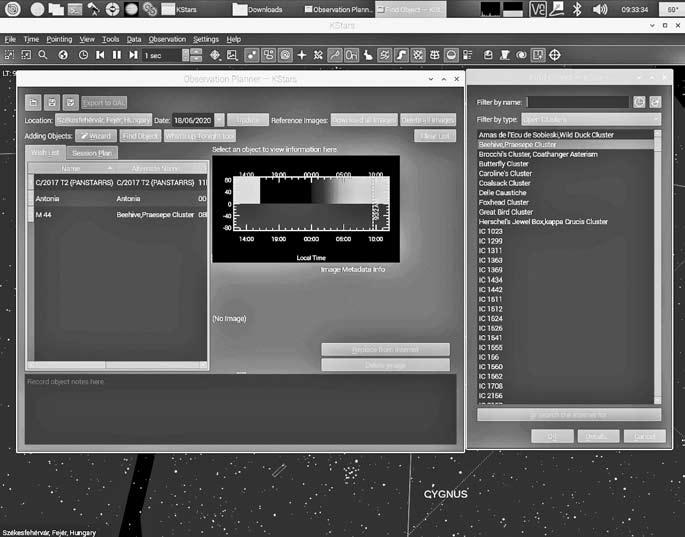Open the File menu
The image size is (685, 537).
pyautogui.click(x=10, y=39)
